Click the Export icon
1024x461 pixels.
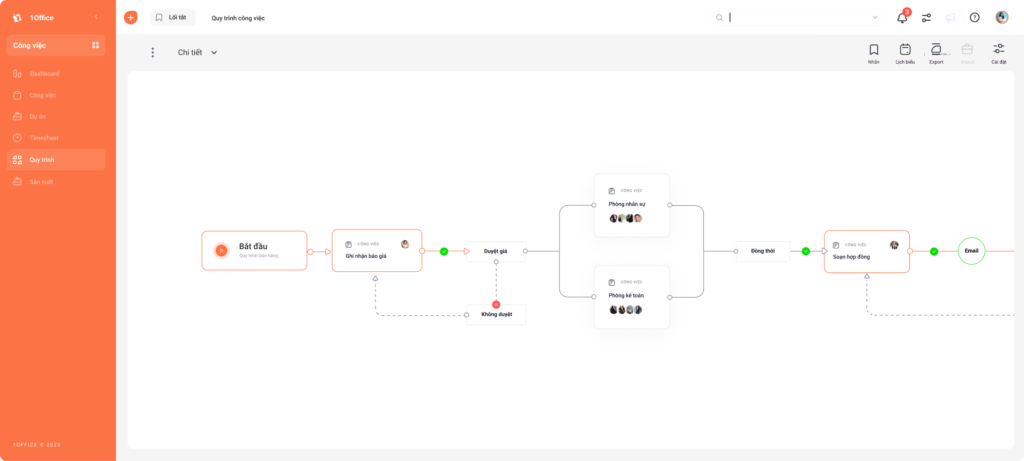click(x=936, y=50)
